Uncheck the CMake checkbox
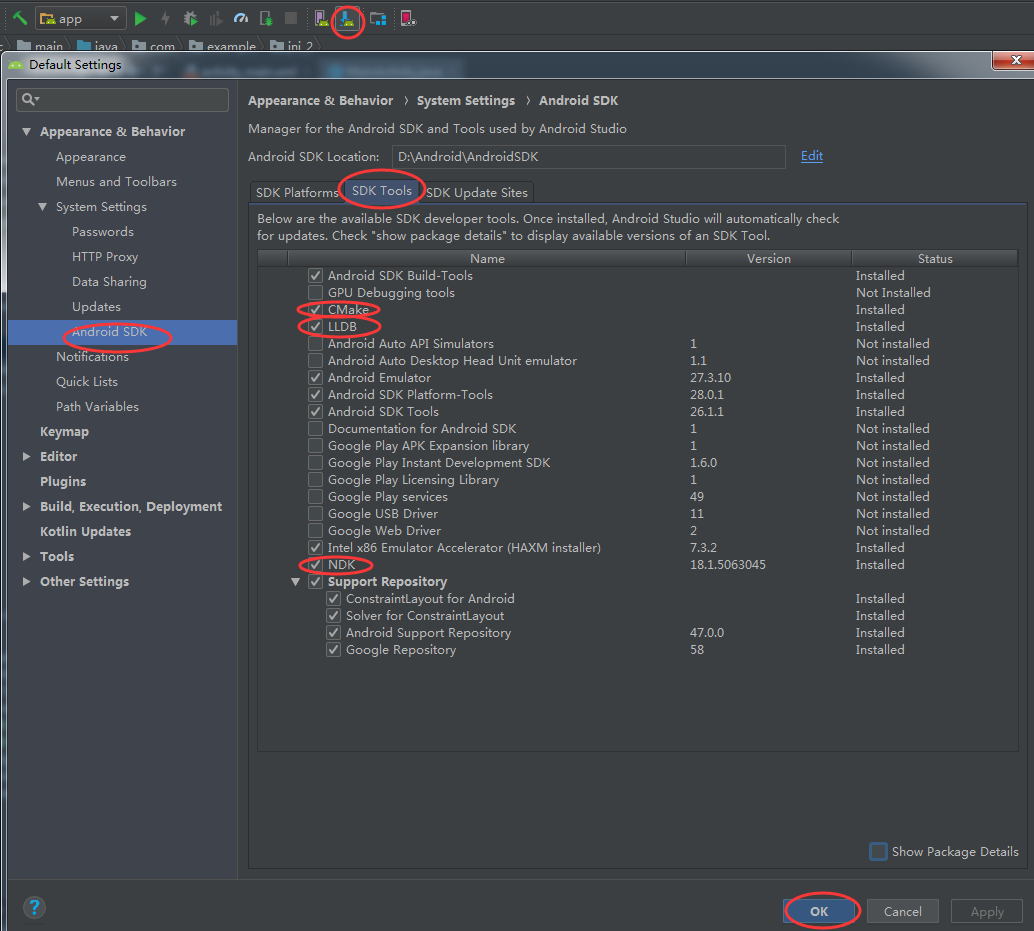Viewport: 1034px width, 931px height. (x=315, y=309)
